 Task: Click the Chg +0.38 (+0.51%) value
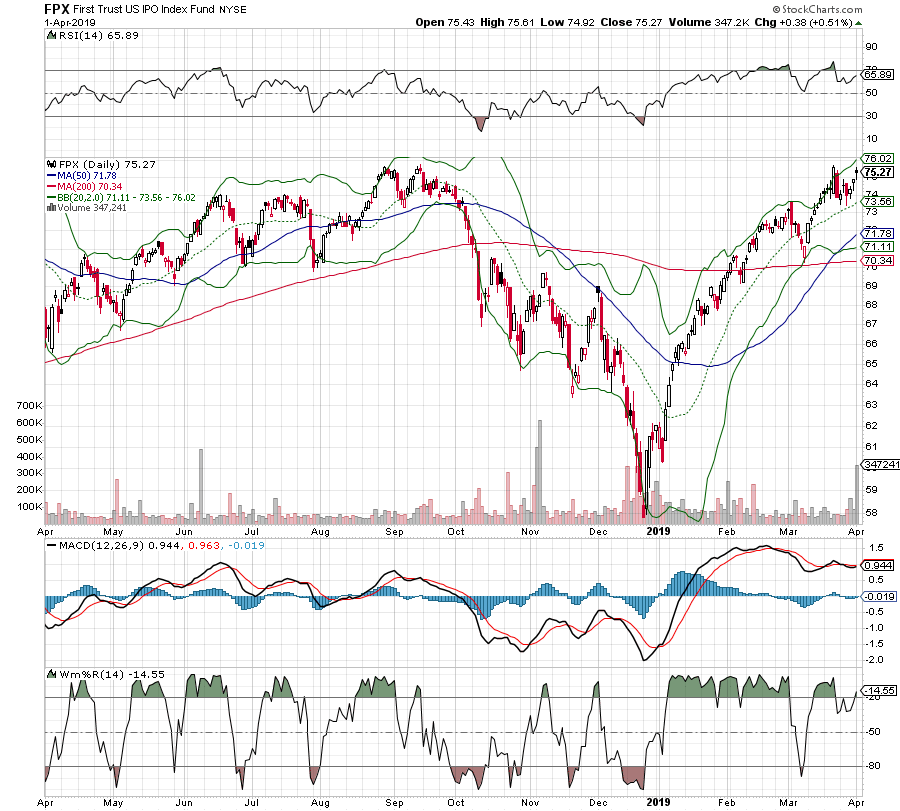(804, 22)
